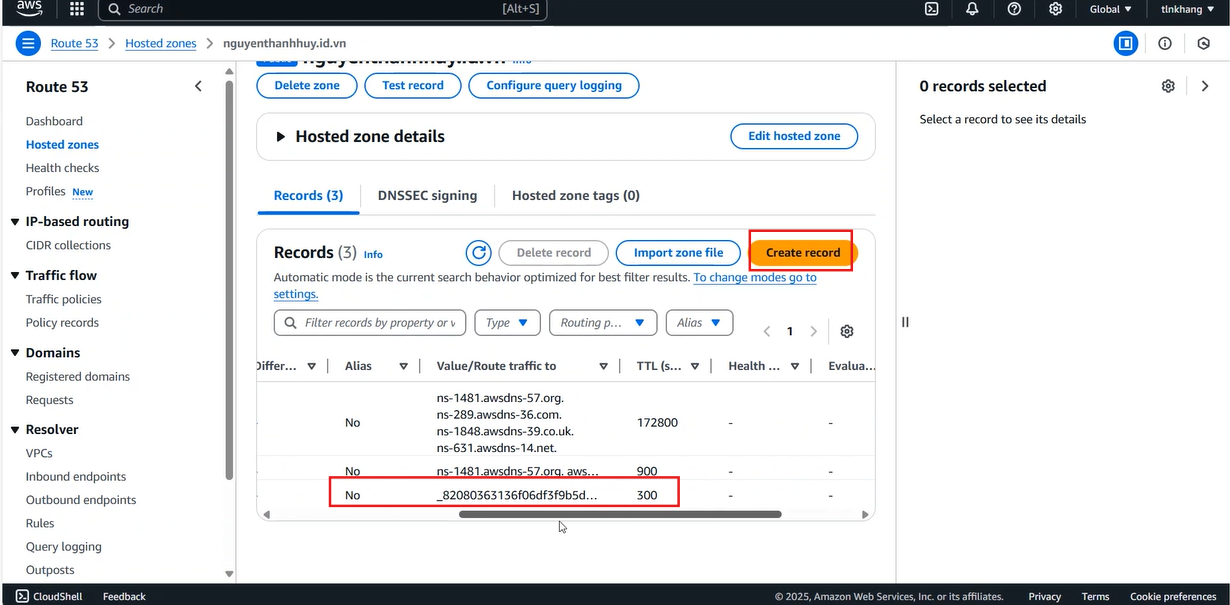Switch to the Records (3) tab

(x=308, y=195)
